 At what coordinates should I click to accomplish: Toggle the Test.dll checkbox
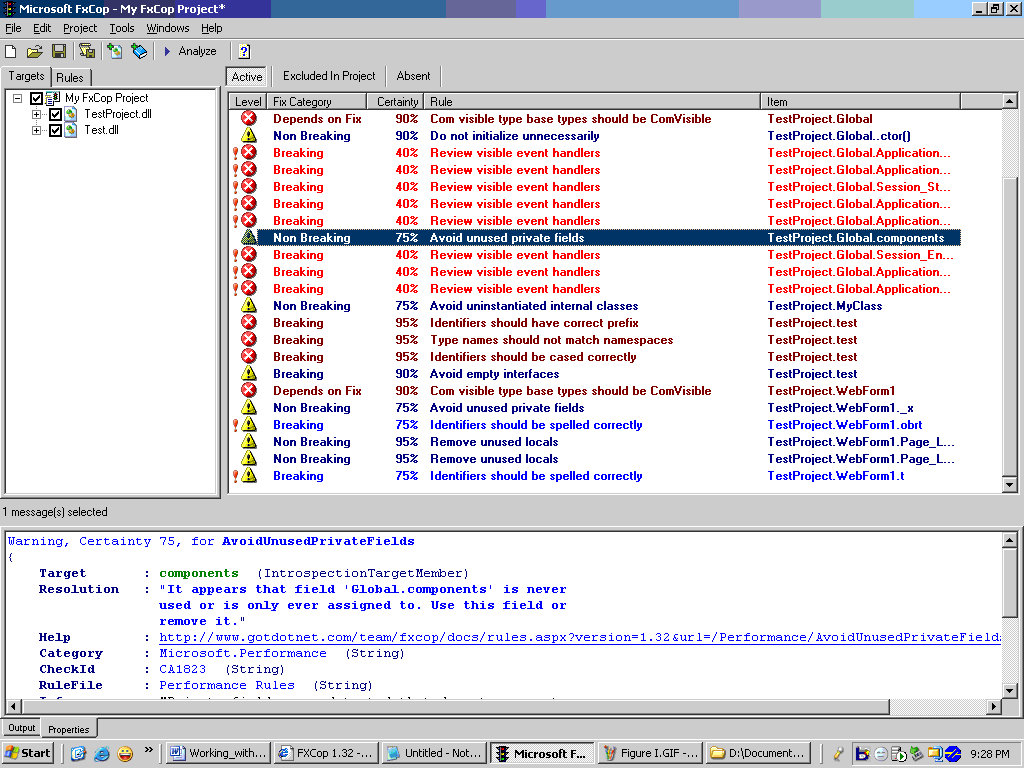pyautogui.click(x=56, y=130)
